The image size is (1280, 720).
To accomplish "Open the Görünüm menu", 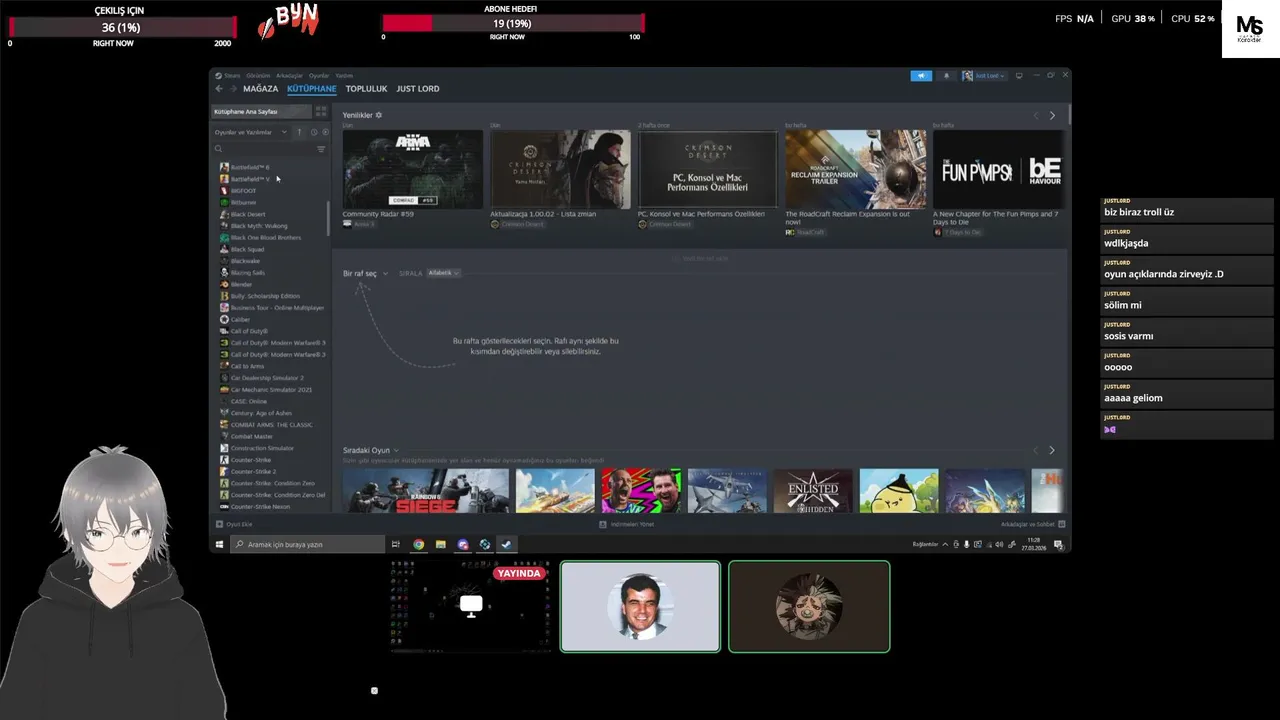I will 258,75.
